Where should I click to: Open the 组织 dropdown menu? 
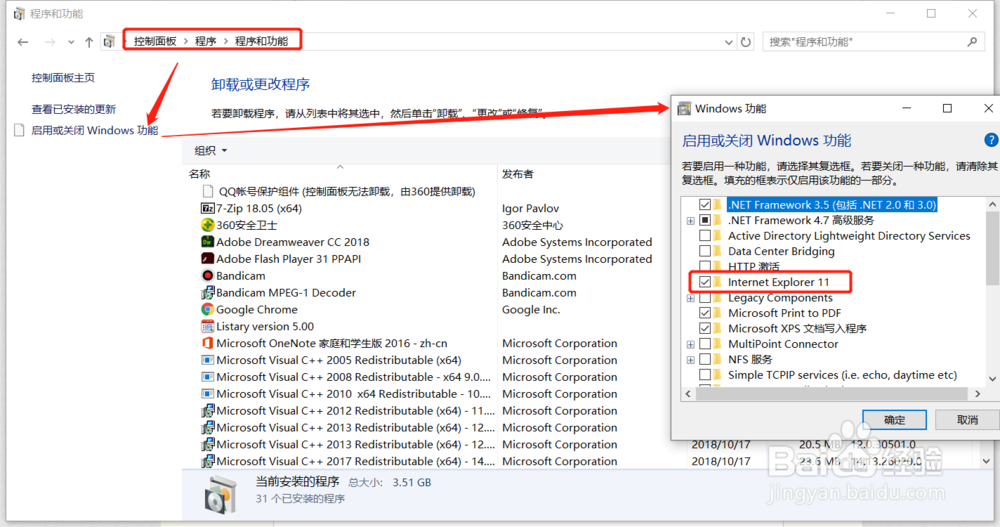tap(210, 151)
